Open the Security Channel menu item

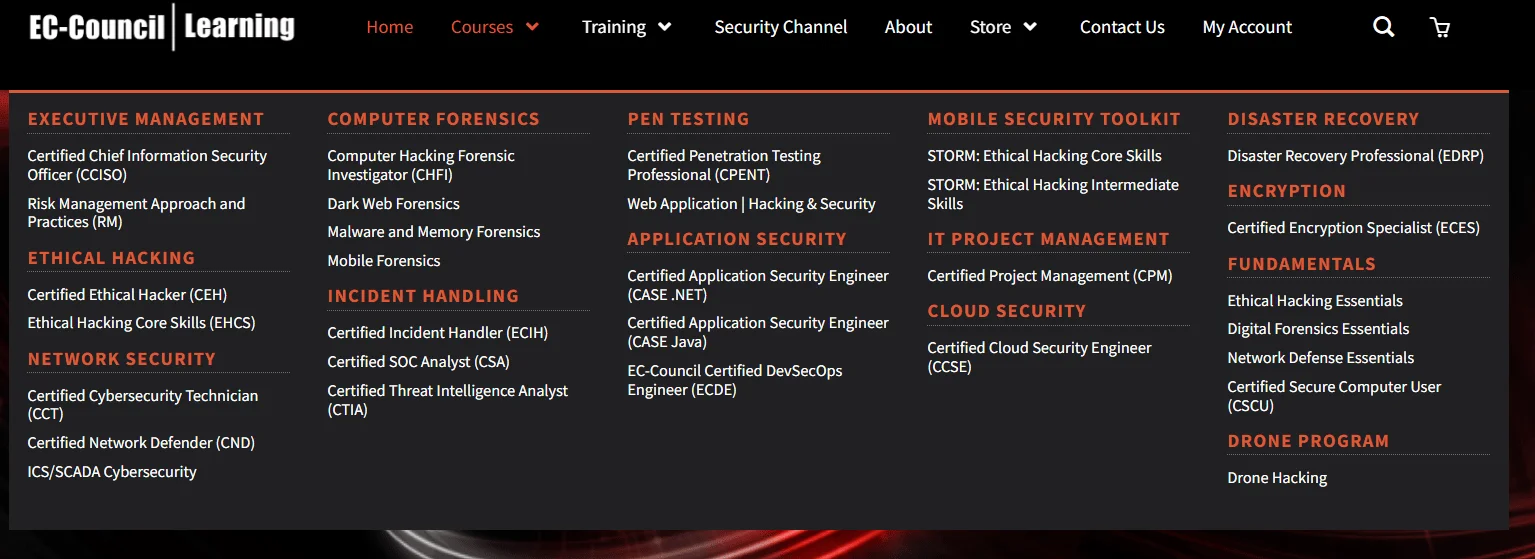coord(781,27)
